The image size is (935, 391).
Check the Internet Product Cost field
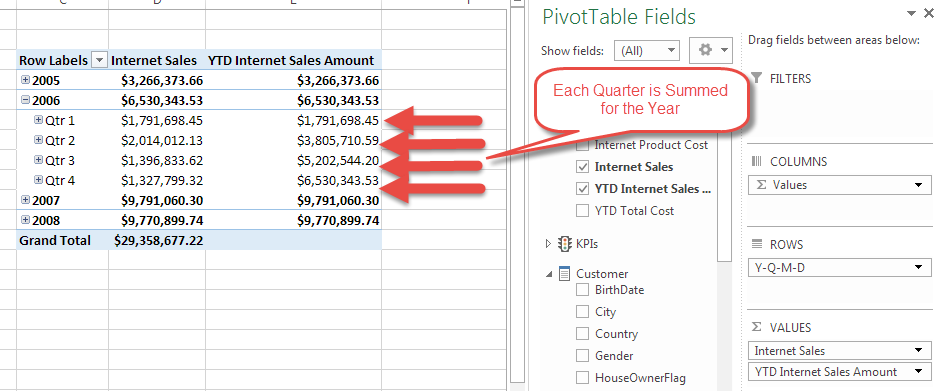[x=583, y=145]
